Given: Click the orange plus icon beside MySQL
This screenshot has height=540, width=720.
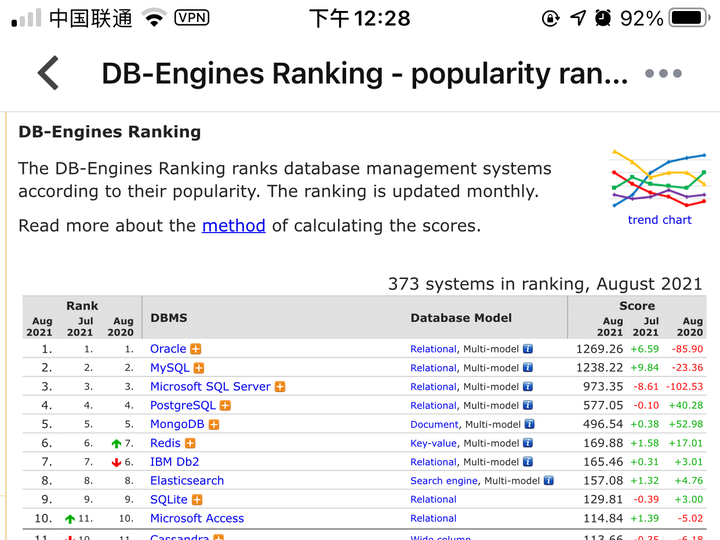Looking at the screenshot, I should coord(199,368).
